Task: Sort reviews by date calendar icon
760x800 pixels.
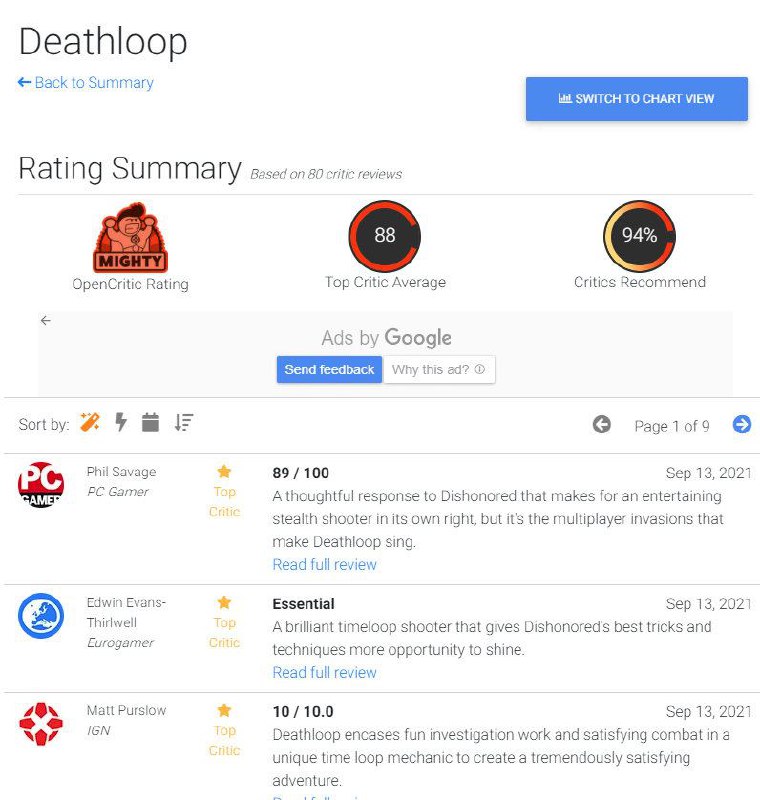Action: click(x=150, y=422)
